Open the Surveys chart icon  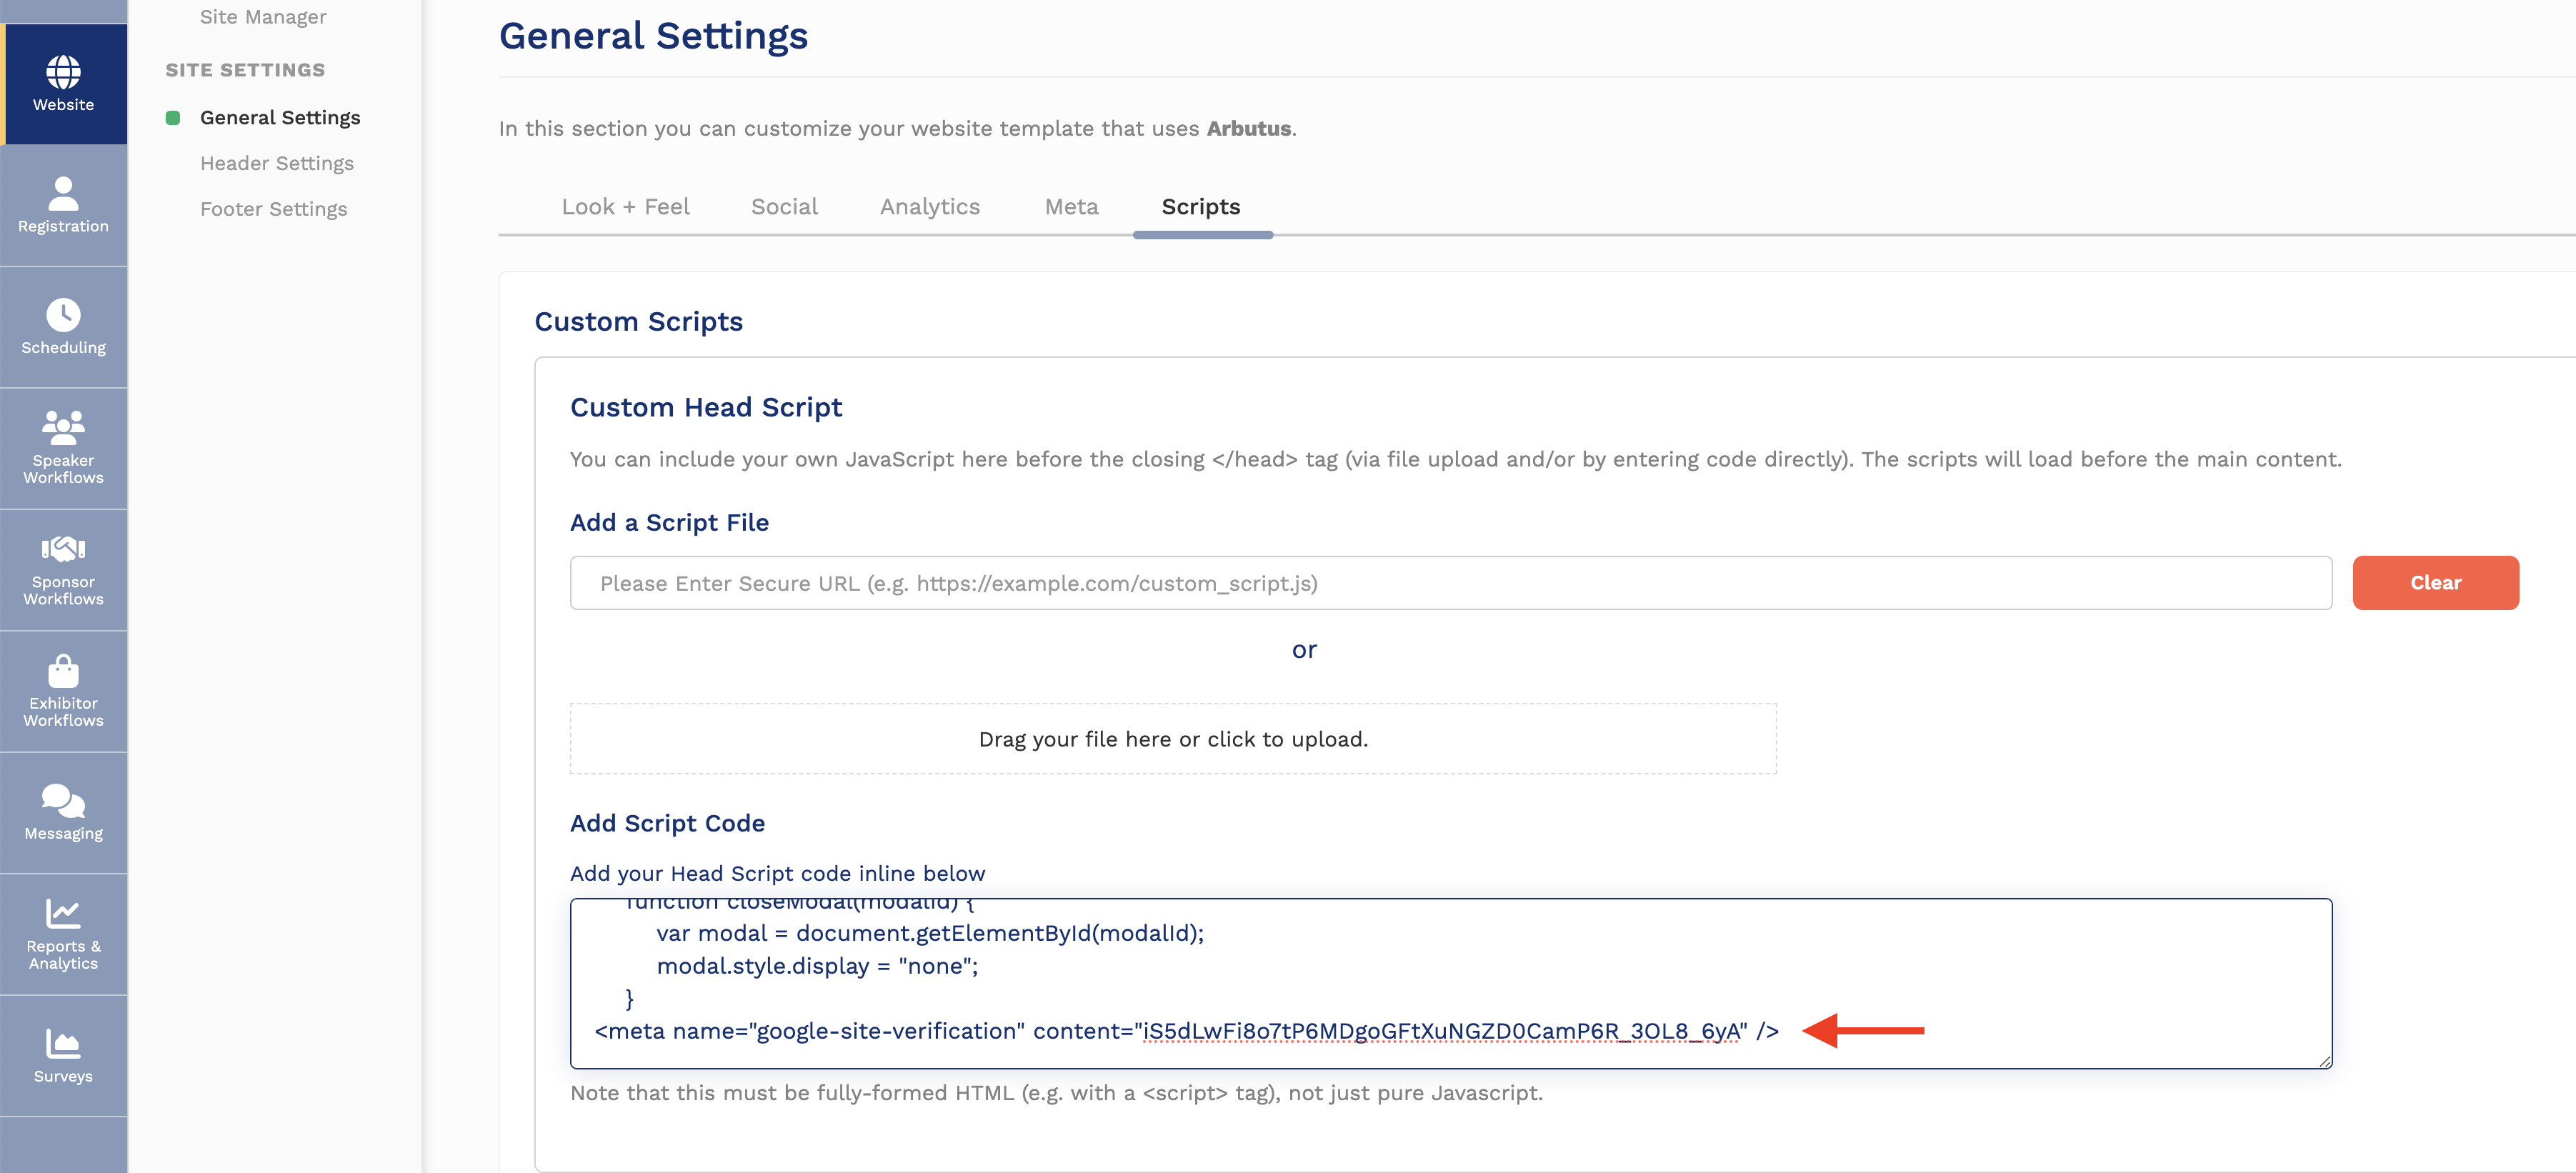63,1043
